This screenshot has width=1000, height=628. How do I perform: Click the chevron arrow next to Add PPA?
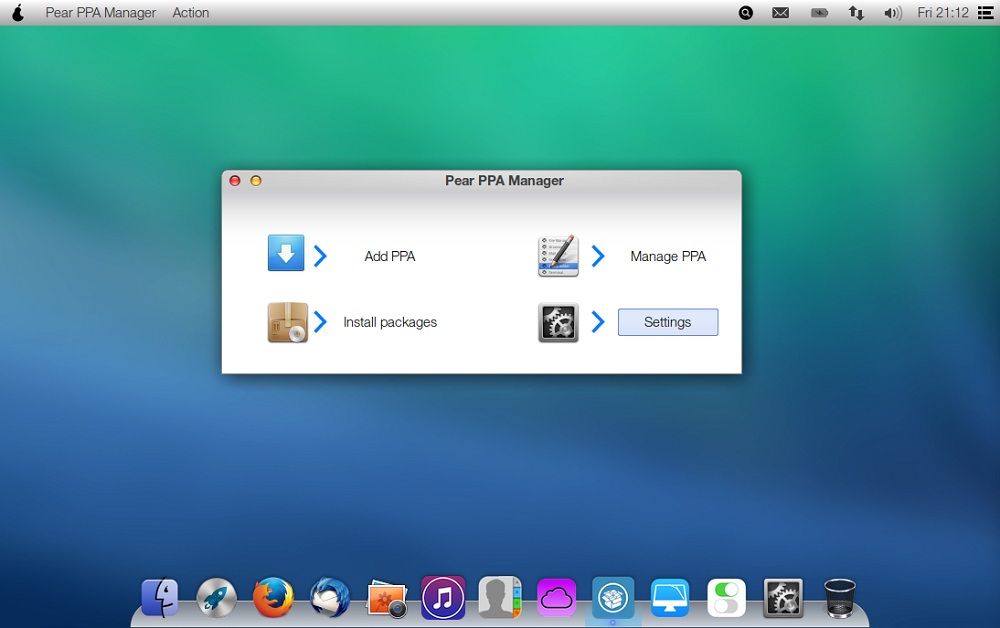tap(320, 256)
